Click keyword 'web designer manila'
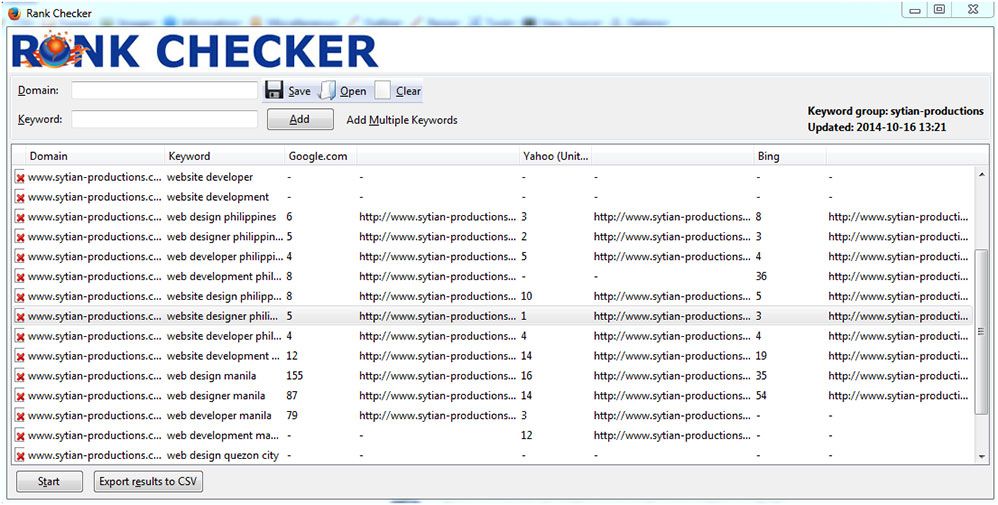The height and width of the screenshot is (505, 998). tap(216, 395)
